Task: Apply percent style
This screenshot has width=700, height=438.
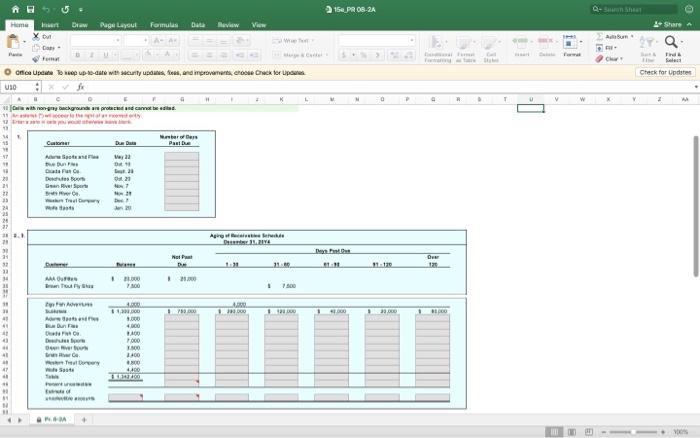Action: click(364, 55)
